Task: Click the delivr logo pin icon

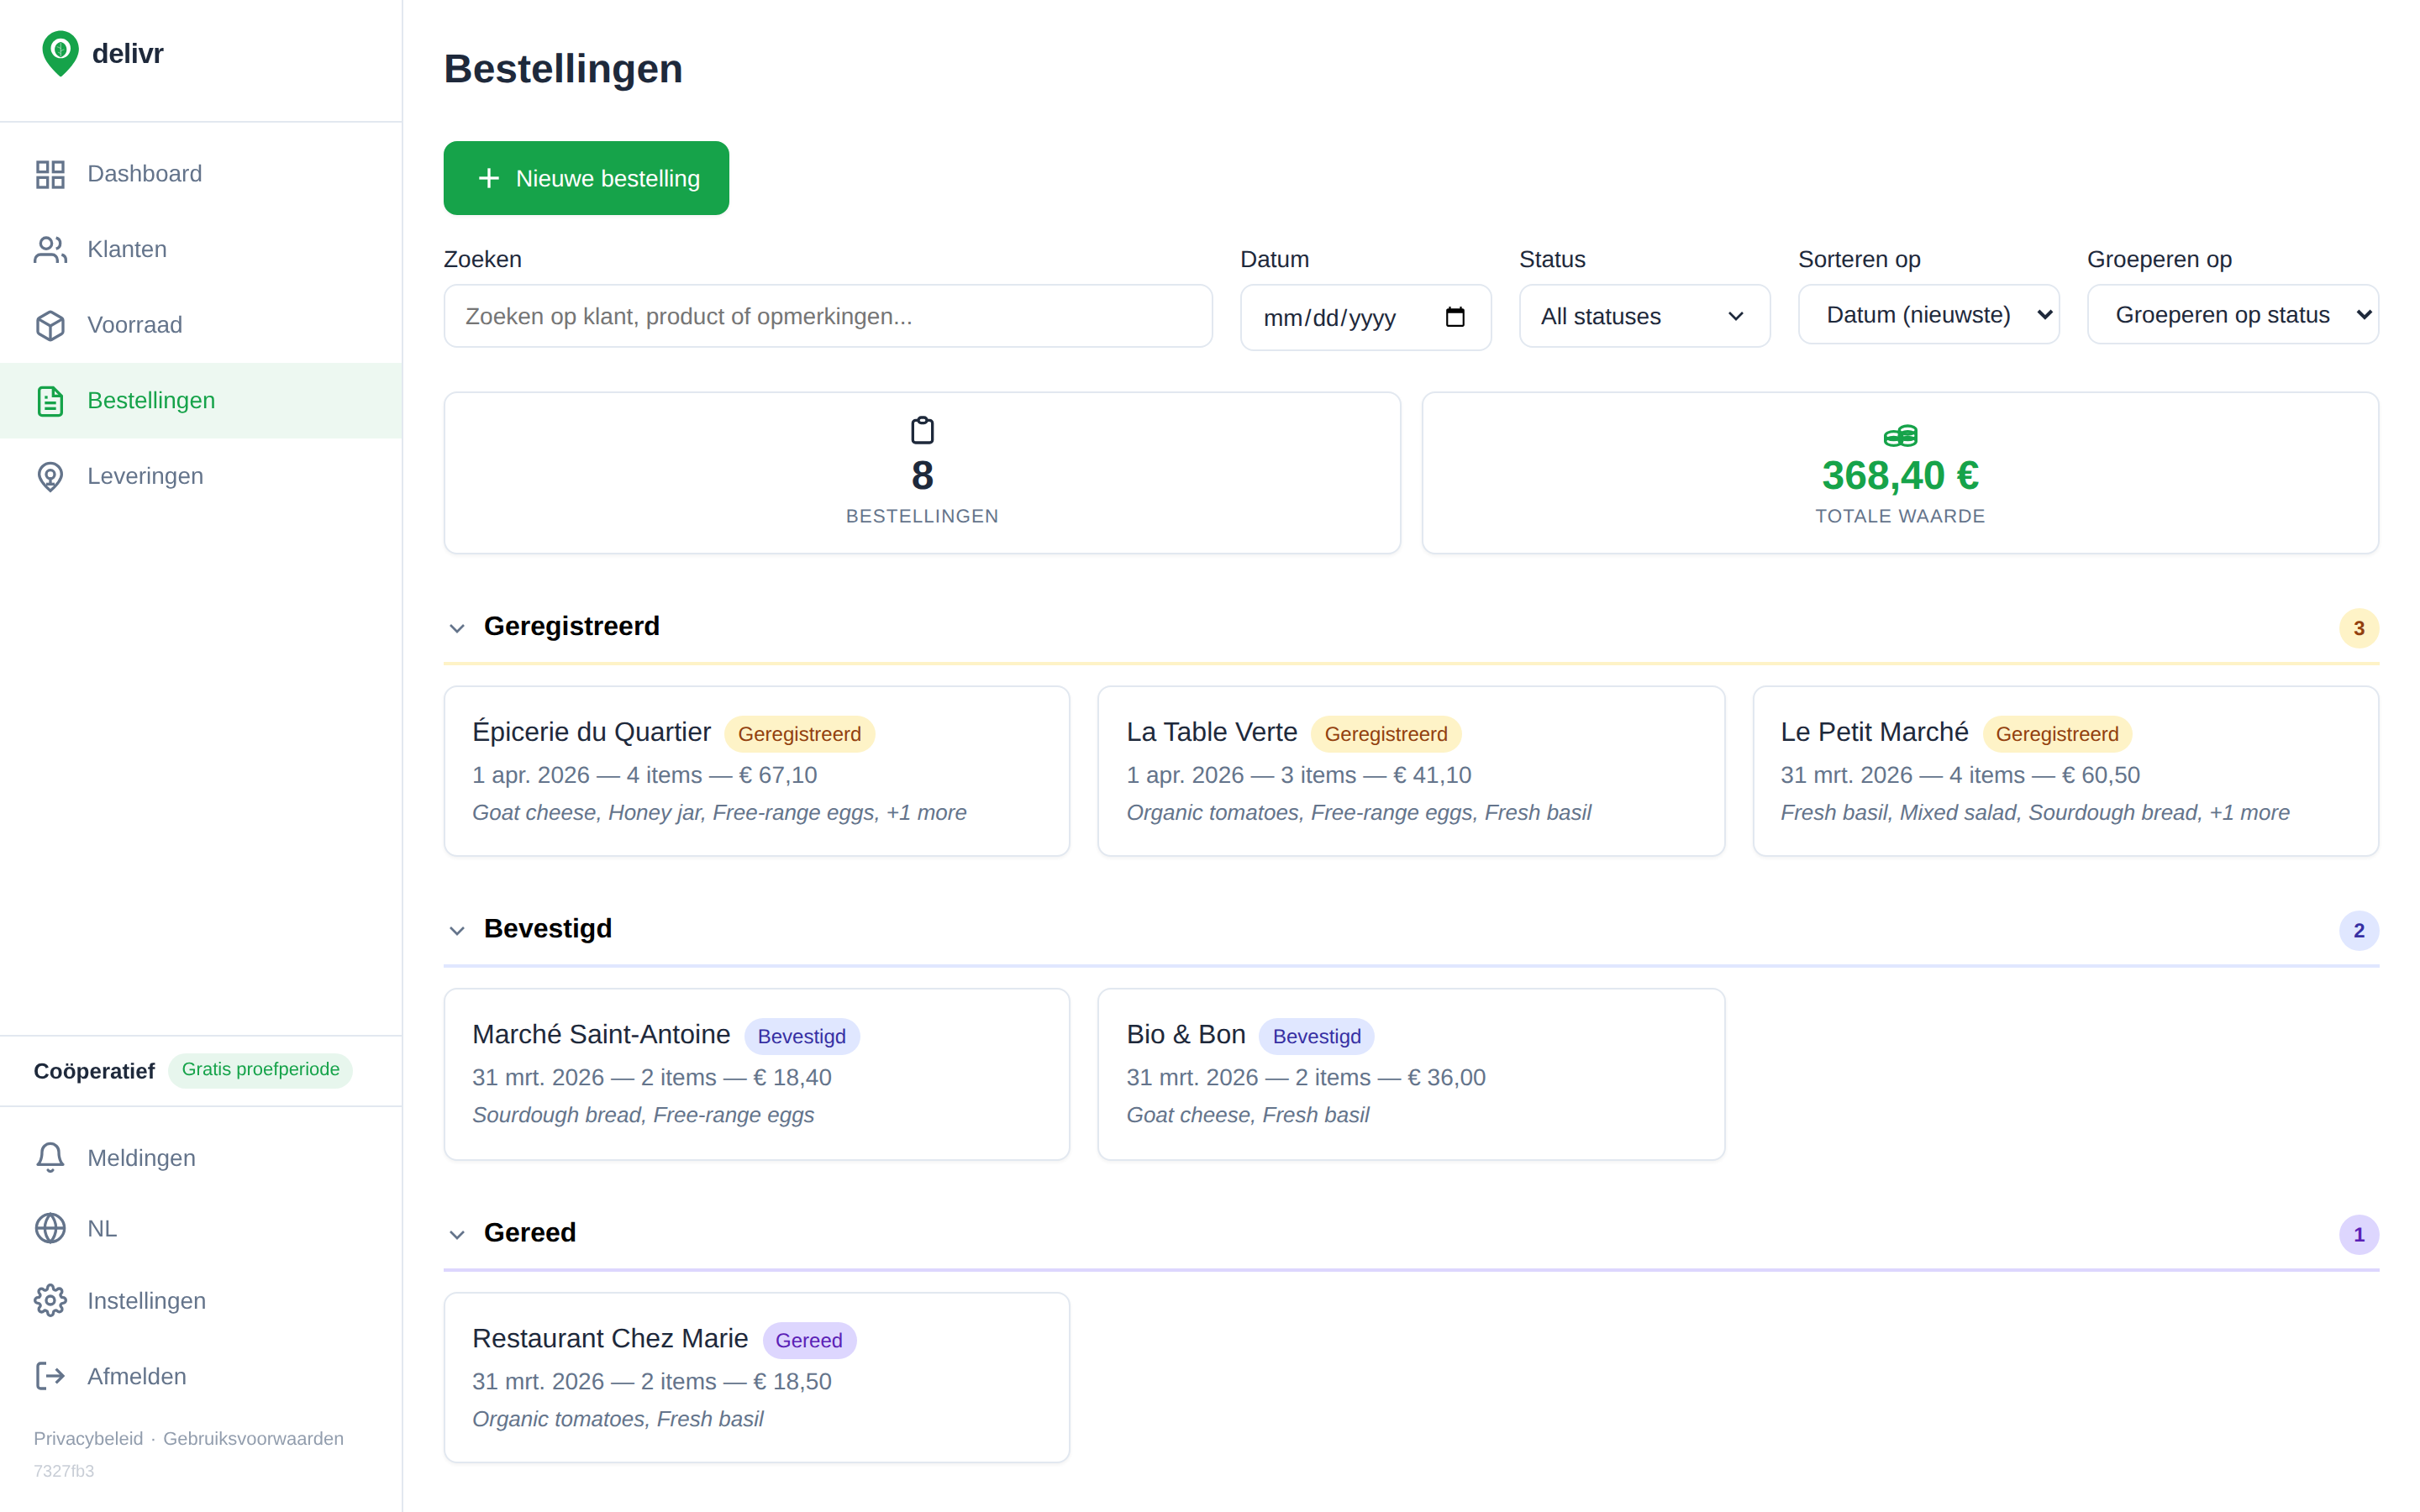Action: (60, 53)
